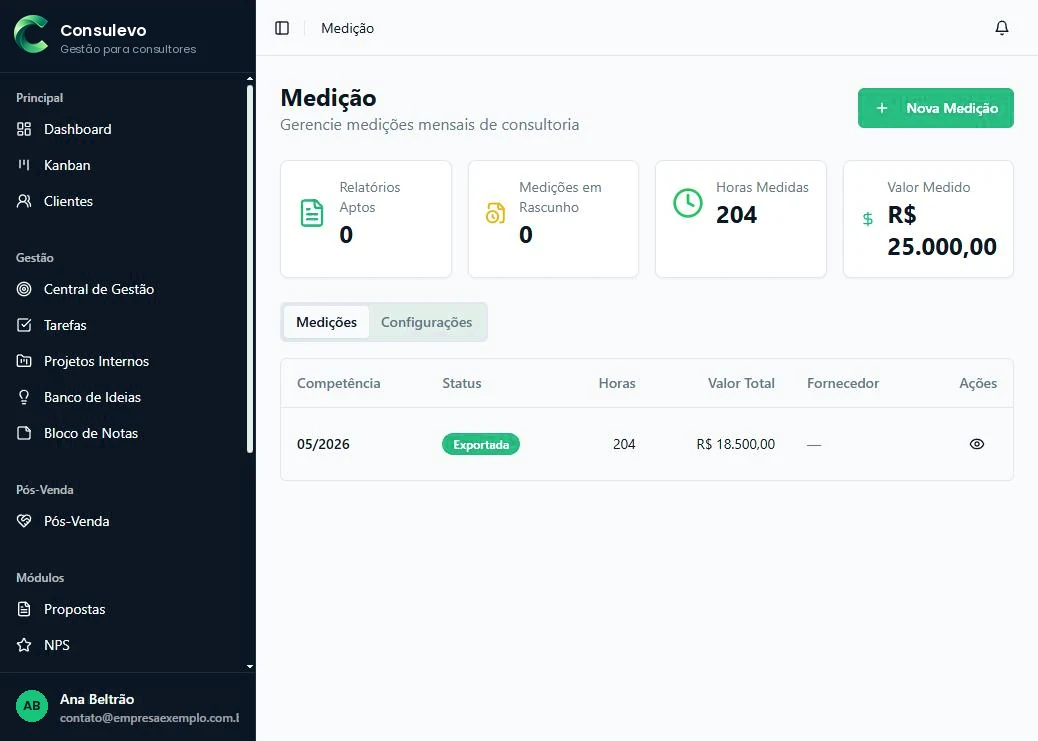Click the Dashboard grid icon
Screen dimensions: 1038x741
click(x=24, y=129)
